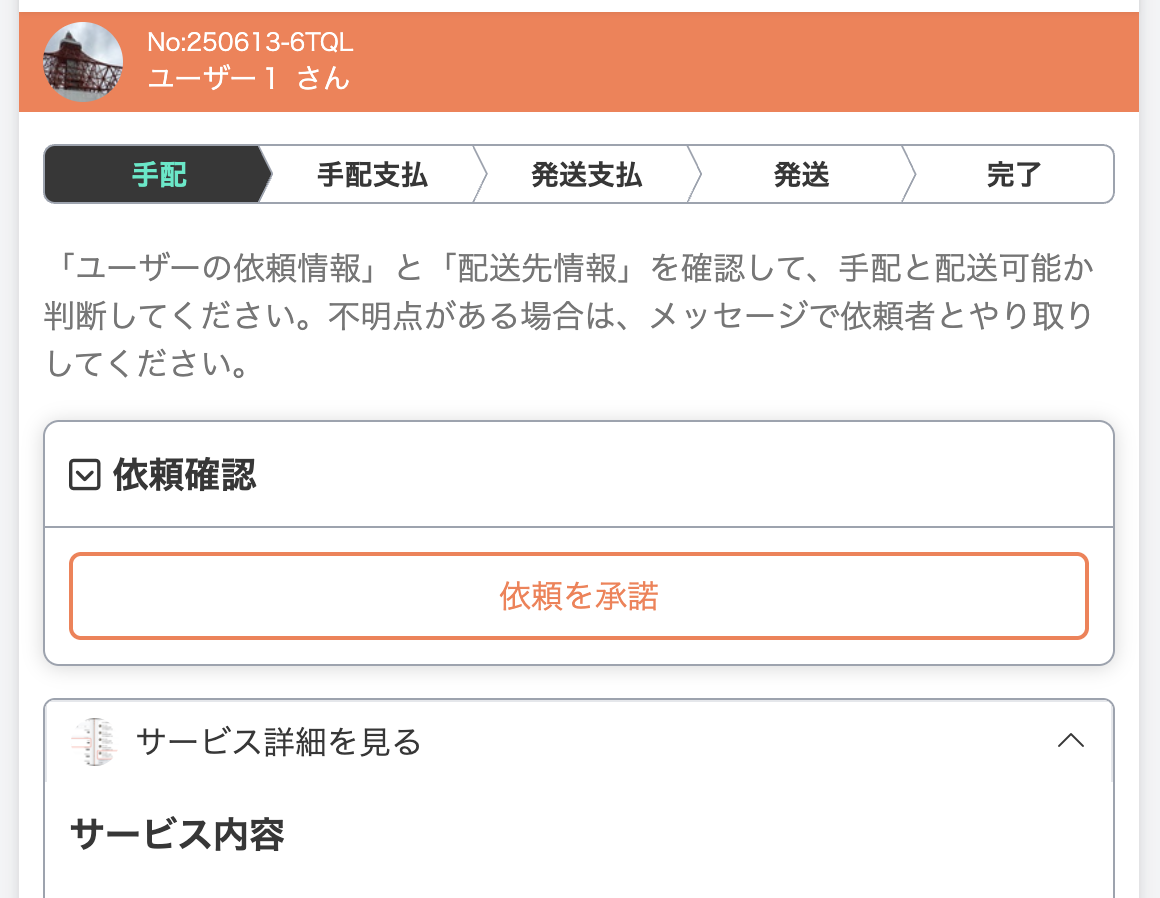Image resolution: width=1160 pixels, height=898 pixels.
Task: Click the service thumbnail next to サービス詳細を見る
Action: [95, 742]
